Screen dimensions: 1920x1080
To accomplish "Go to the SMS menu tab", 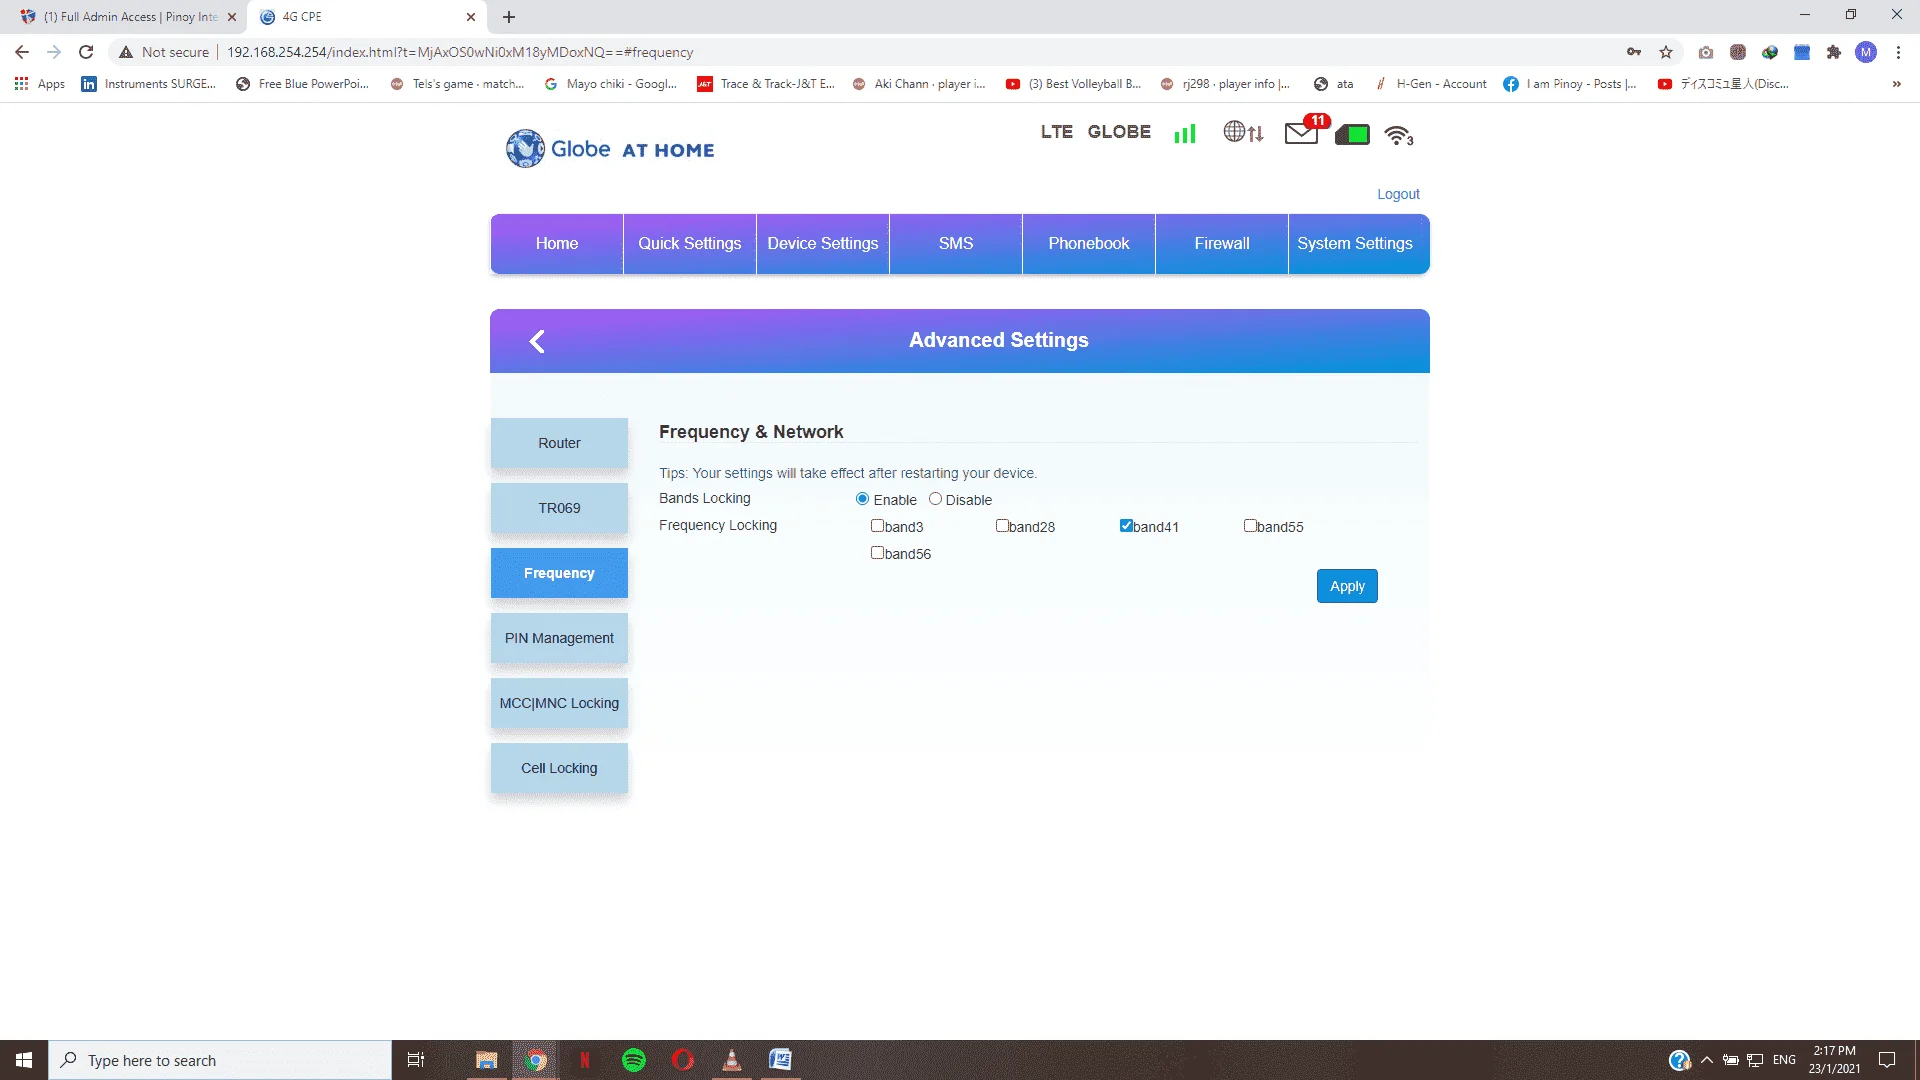I will pos(956,244).
